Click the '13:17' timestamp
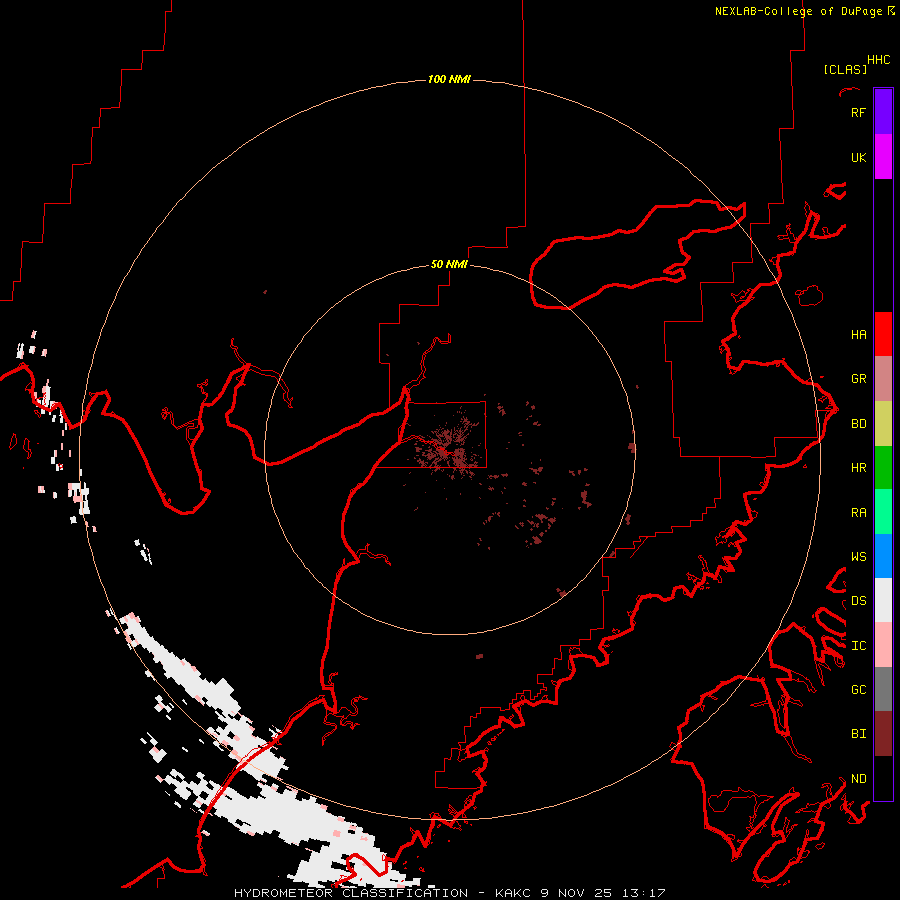The image size is (900, 900). [643, 893]
